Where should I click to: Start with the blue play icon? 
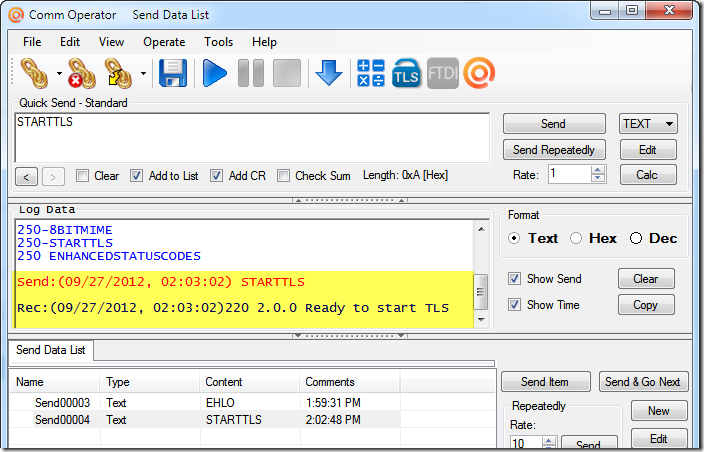click(x=214, y=73)
